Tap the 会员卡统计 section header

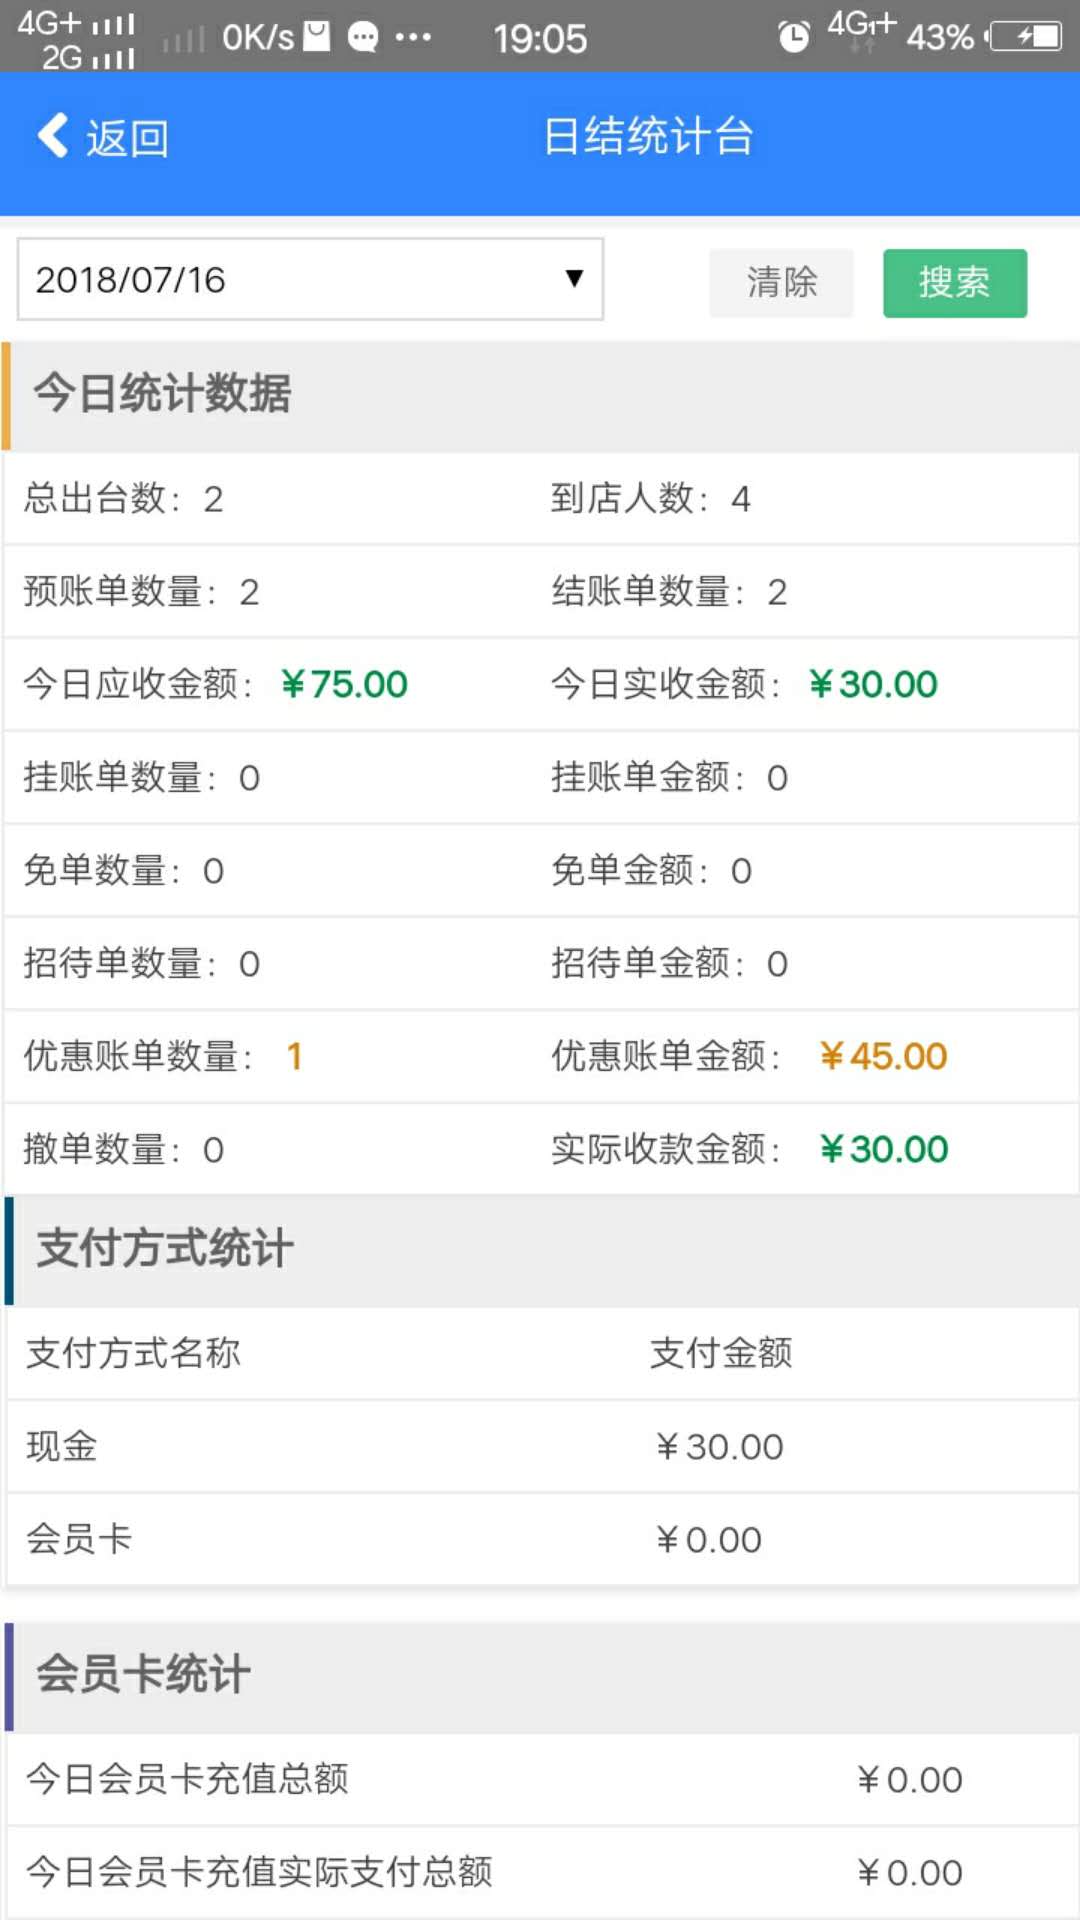tap(143, 1674)
